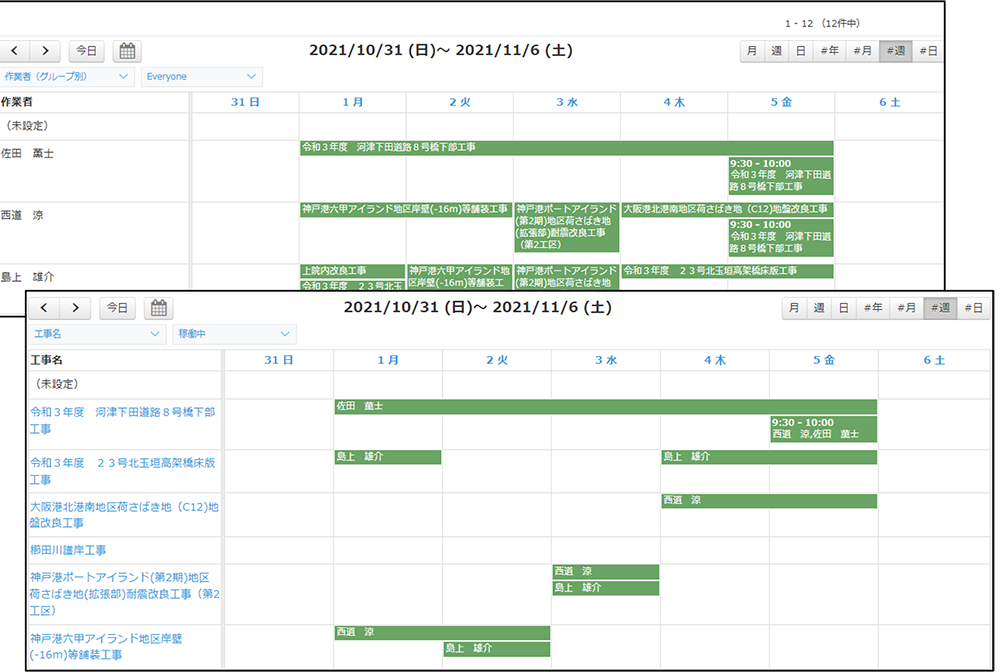Click next week arrow in the front calendar
Image resolution: width=1000 pixels, height=672 pixels.
[75, 308]
